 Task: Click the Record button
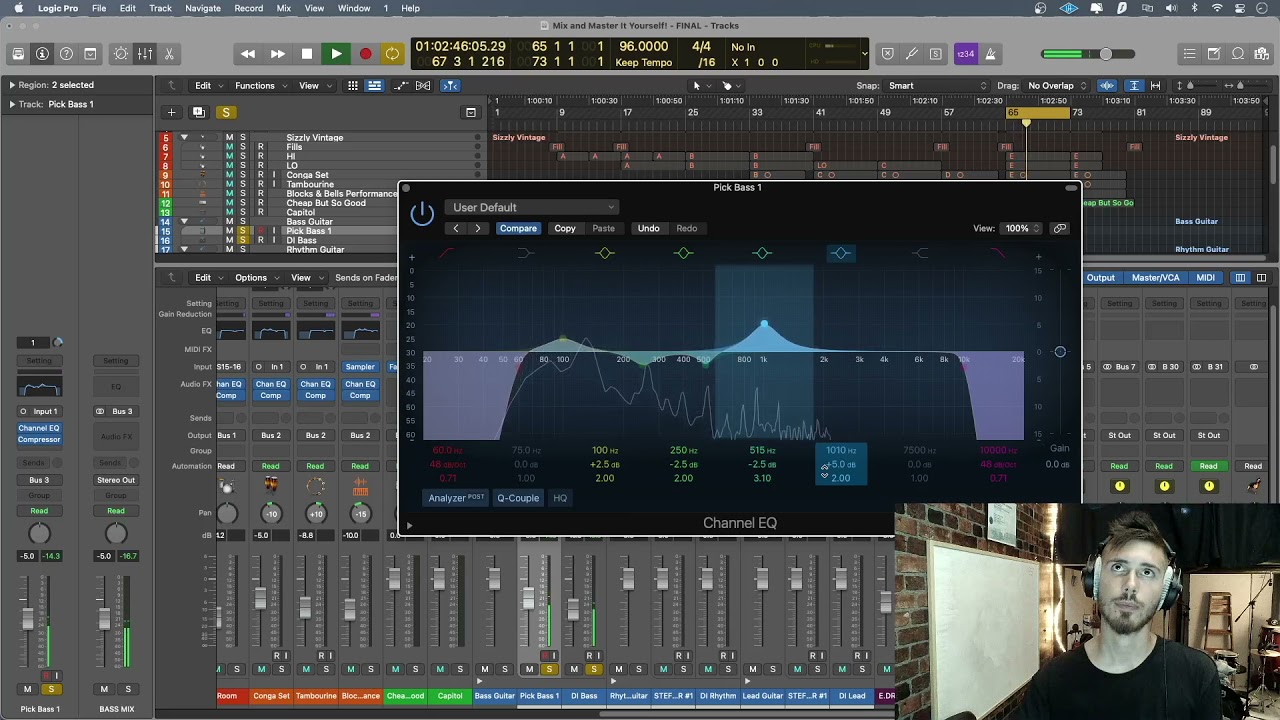(365, 54)
